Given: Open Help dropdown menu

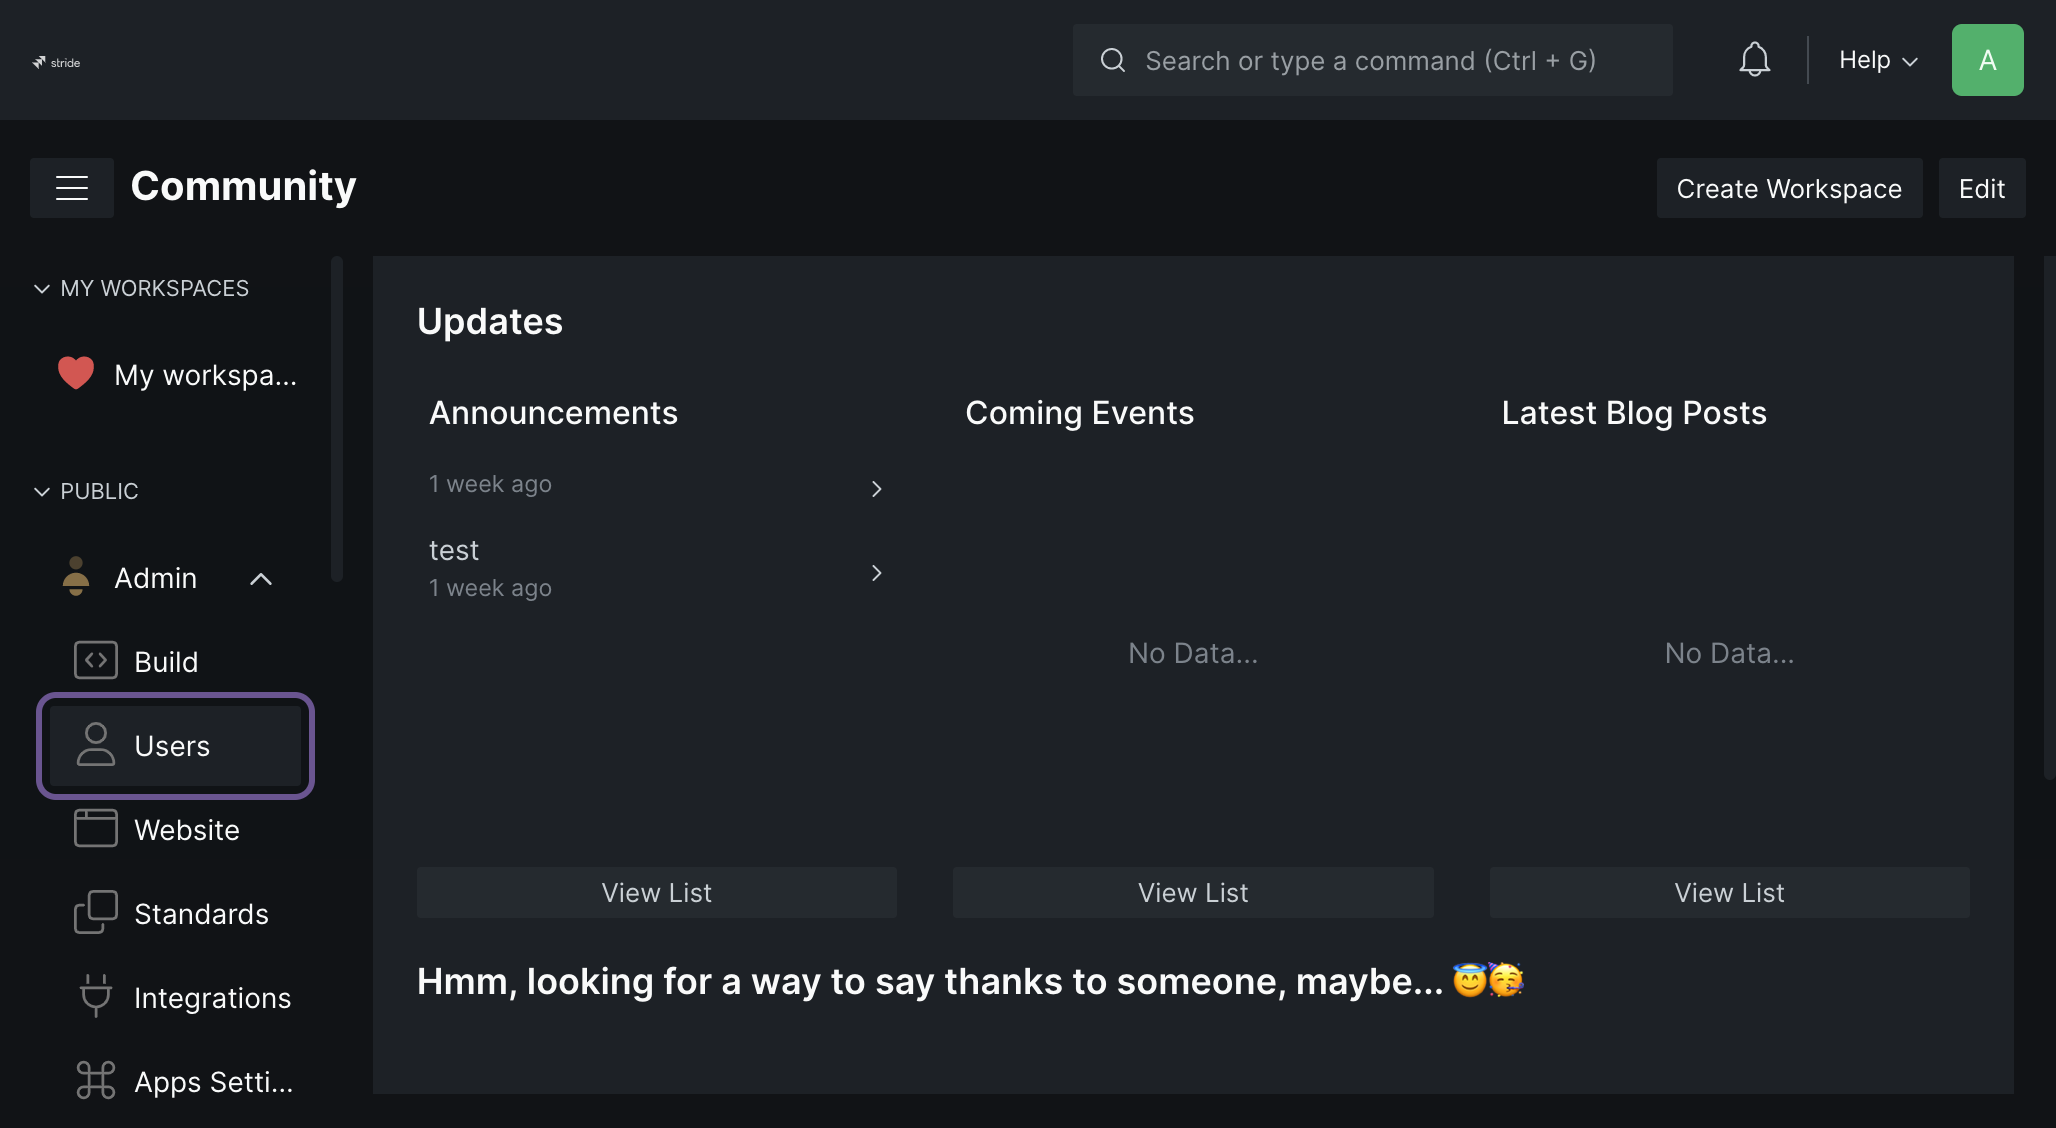Looking at the screenshot, I should pyautogui.click(x=1878, y=60).
